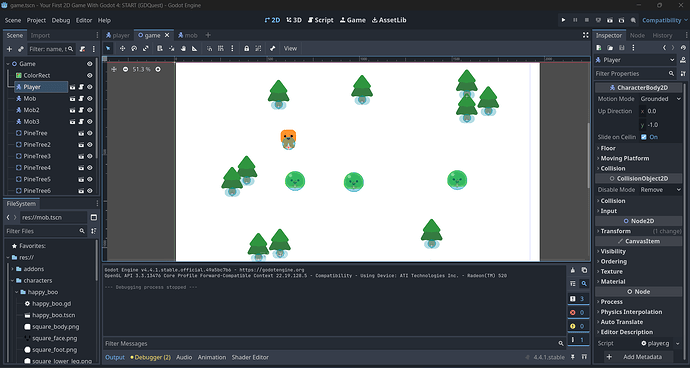
Task: Group the selected node's children
Action: click(x=258, y=48)
